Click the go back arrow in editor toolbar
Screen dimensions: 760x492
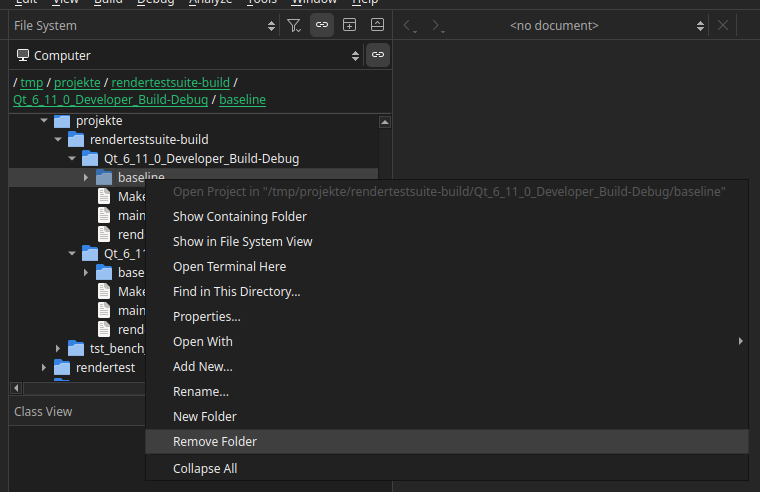tap(410, 25)
